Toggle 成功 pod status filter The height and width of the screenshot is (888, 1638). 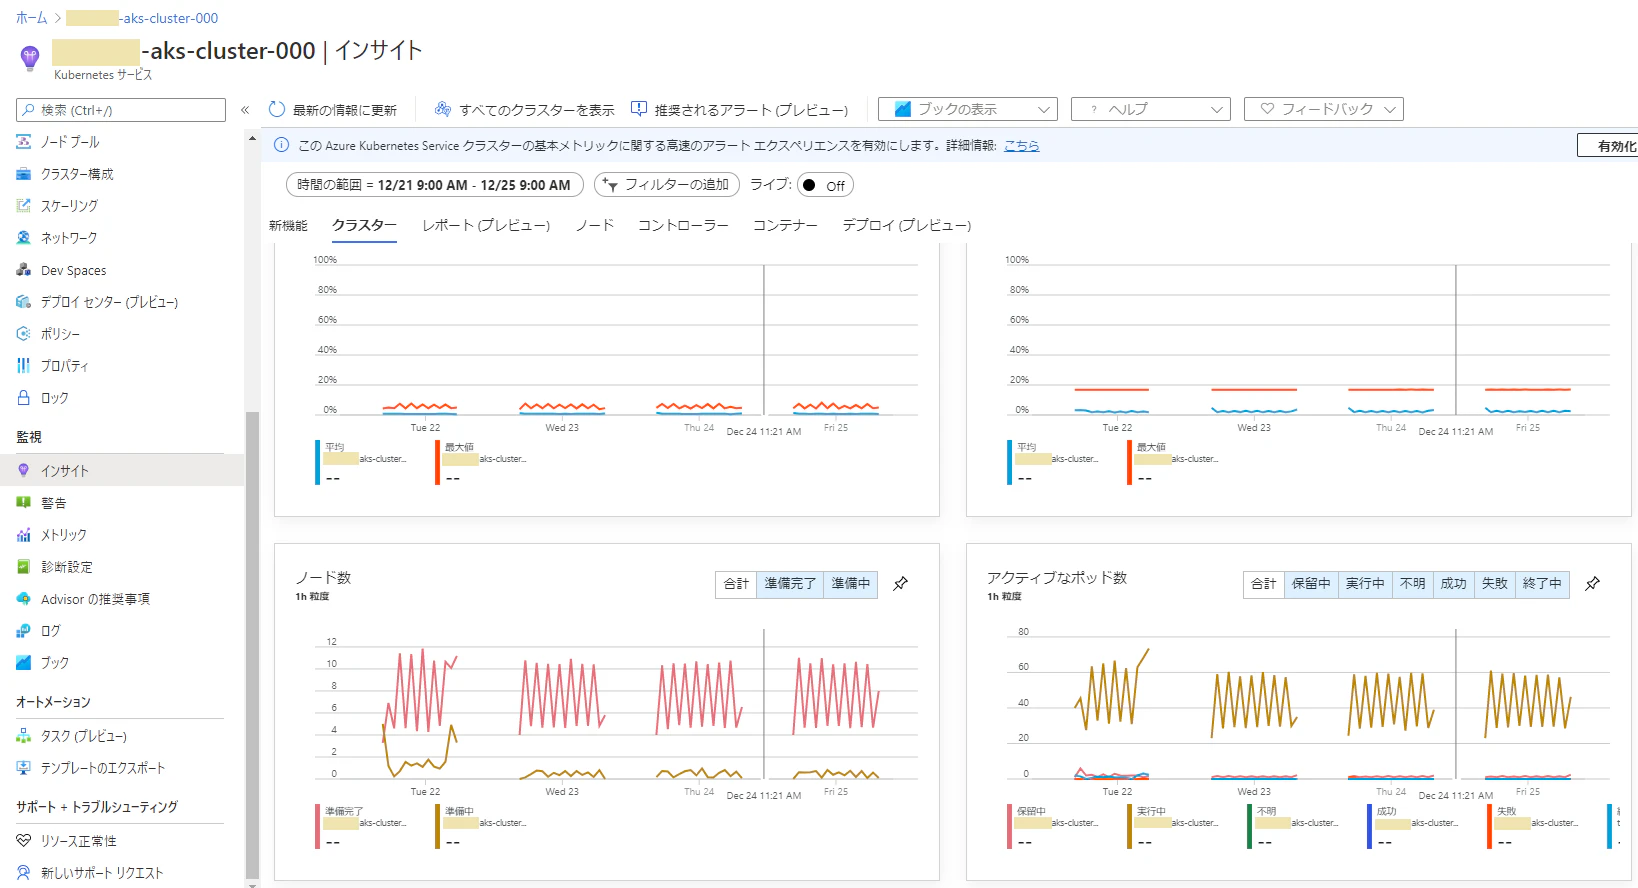coord(1454,584)
